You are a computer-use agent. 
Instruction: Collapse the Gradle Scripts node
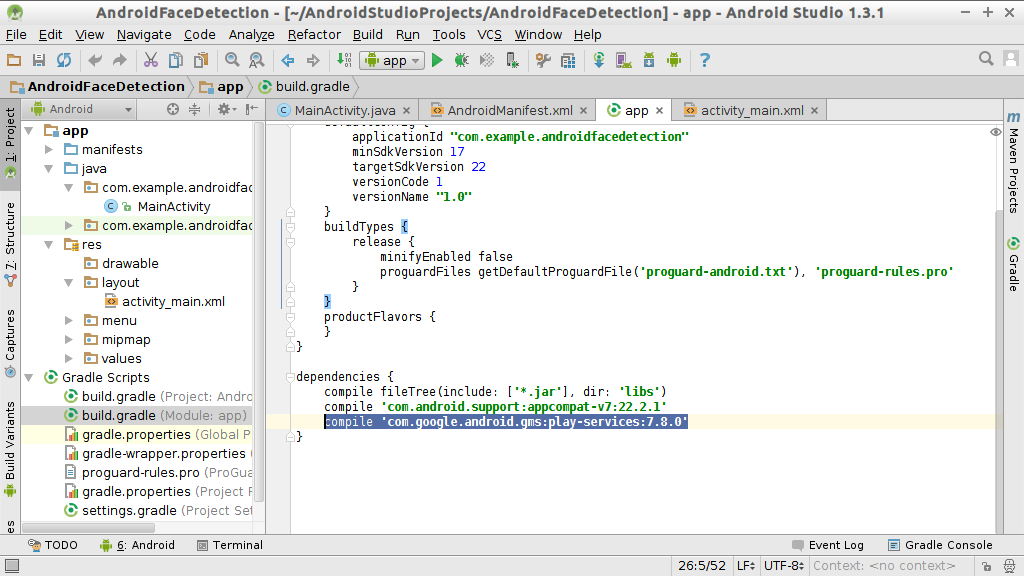tap(29, 377)
